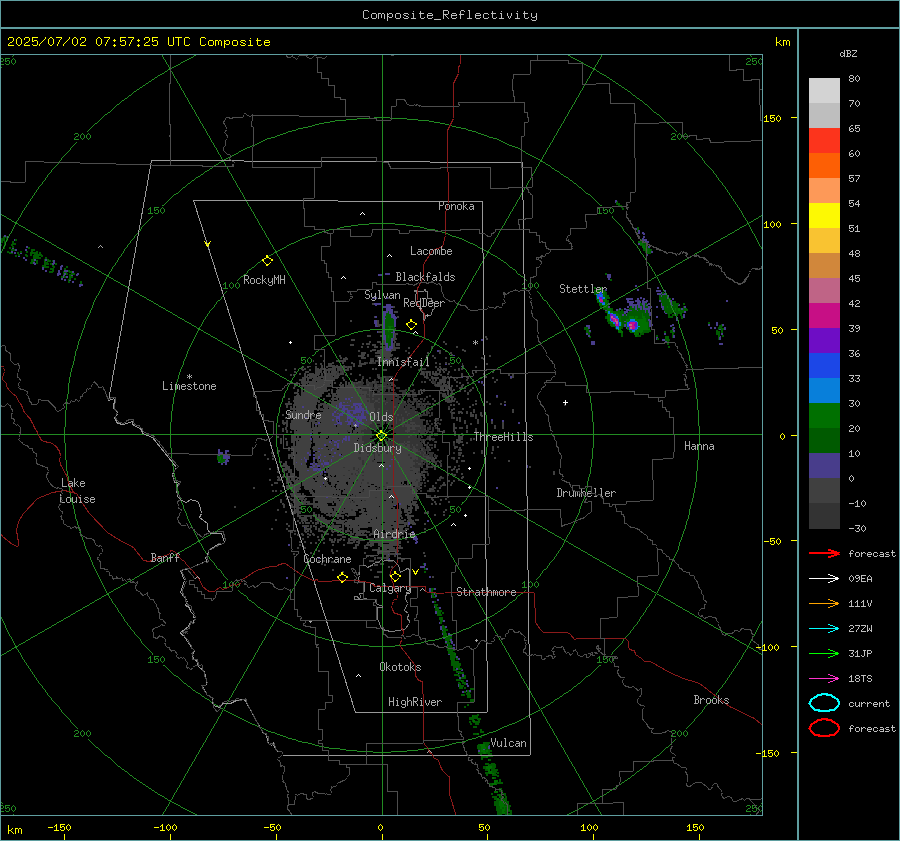This screenshot has width=900, height=841.
Task: Click the dBZ heading above the color scale
Action: click(x=848, y=54)
